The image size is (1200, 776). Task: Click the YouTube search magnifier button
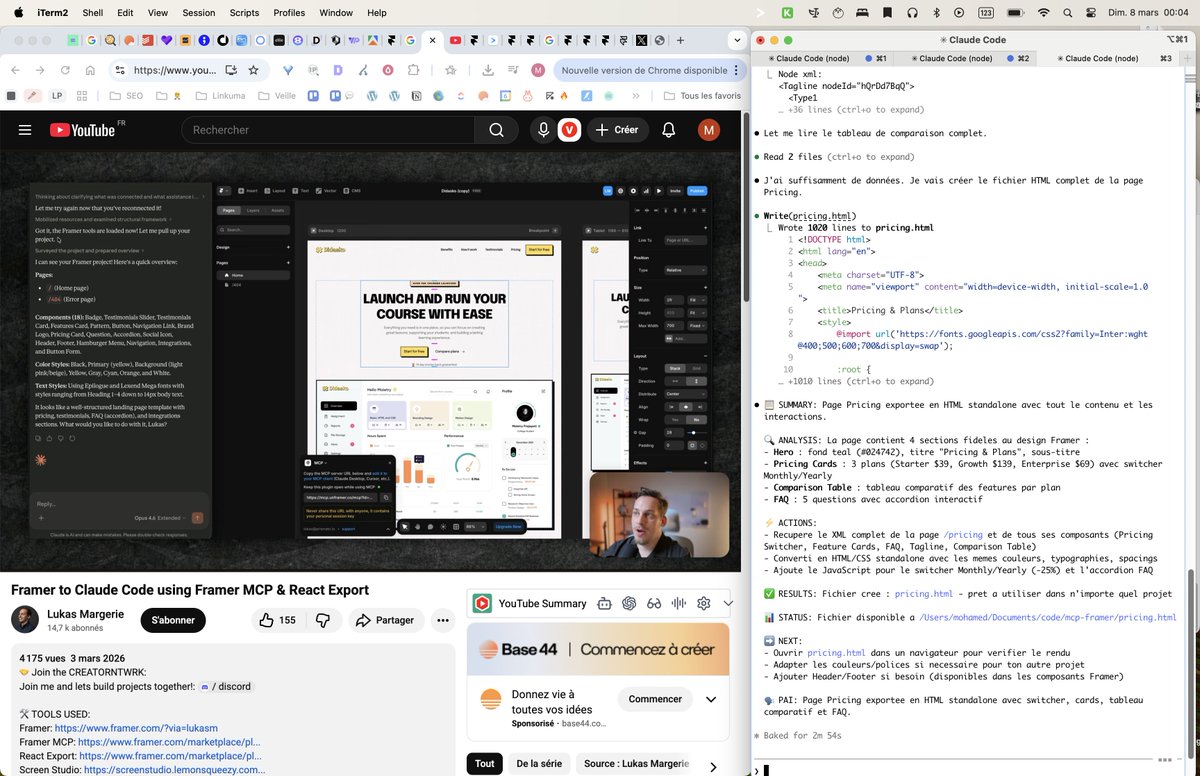[x=496, y=130]
